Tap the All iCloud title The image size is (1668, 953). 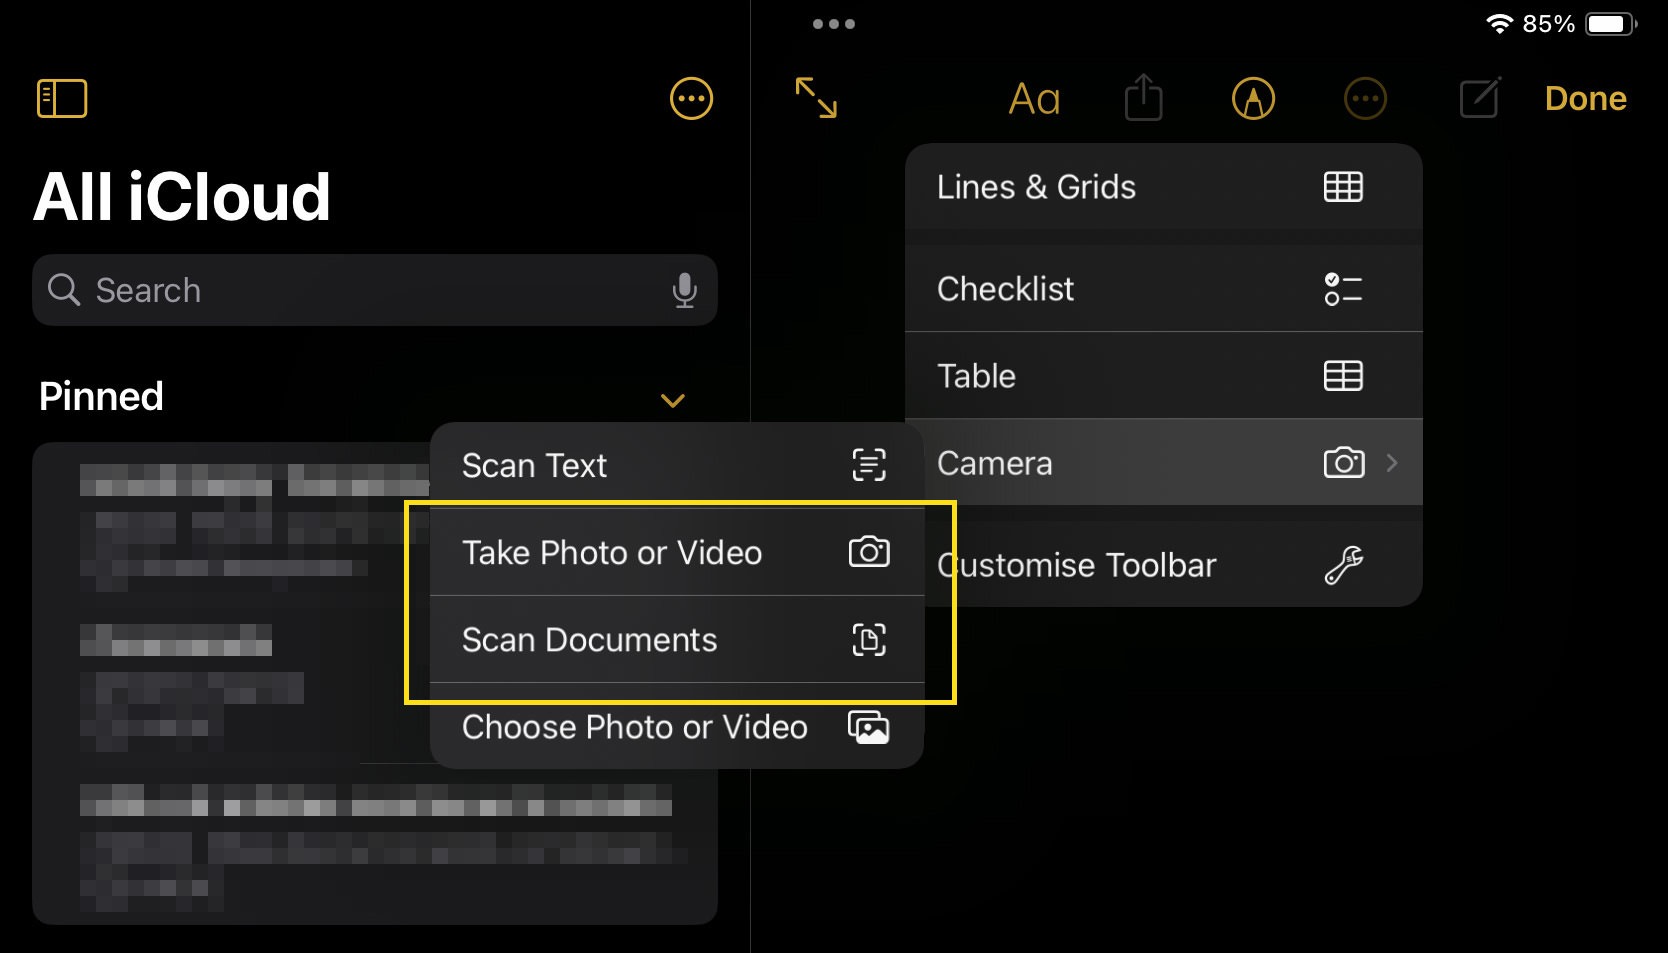182,196
